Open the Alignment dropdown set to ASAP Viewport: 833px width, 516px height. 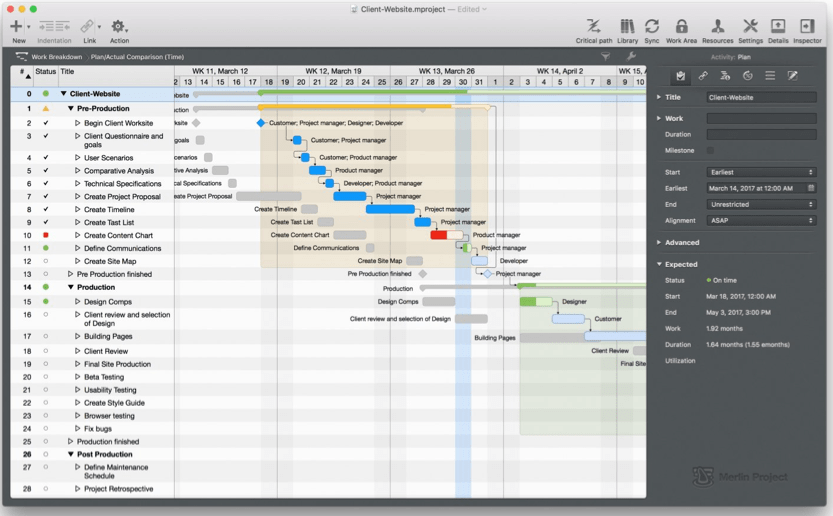(761, 220)
